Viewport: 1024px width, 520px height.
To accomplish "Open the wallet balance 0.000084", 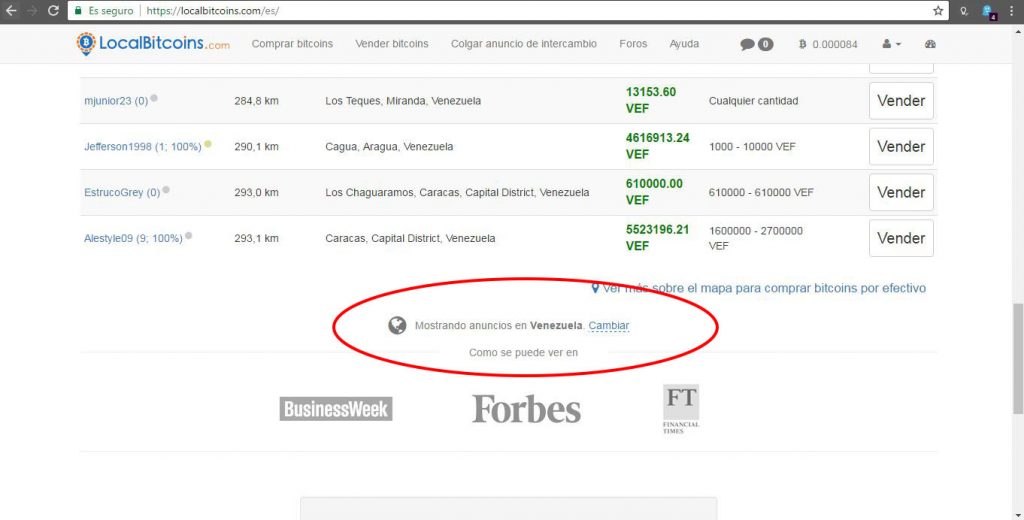I will (x=828, y=44).
